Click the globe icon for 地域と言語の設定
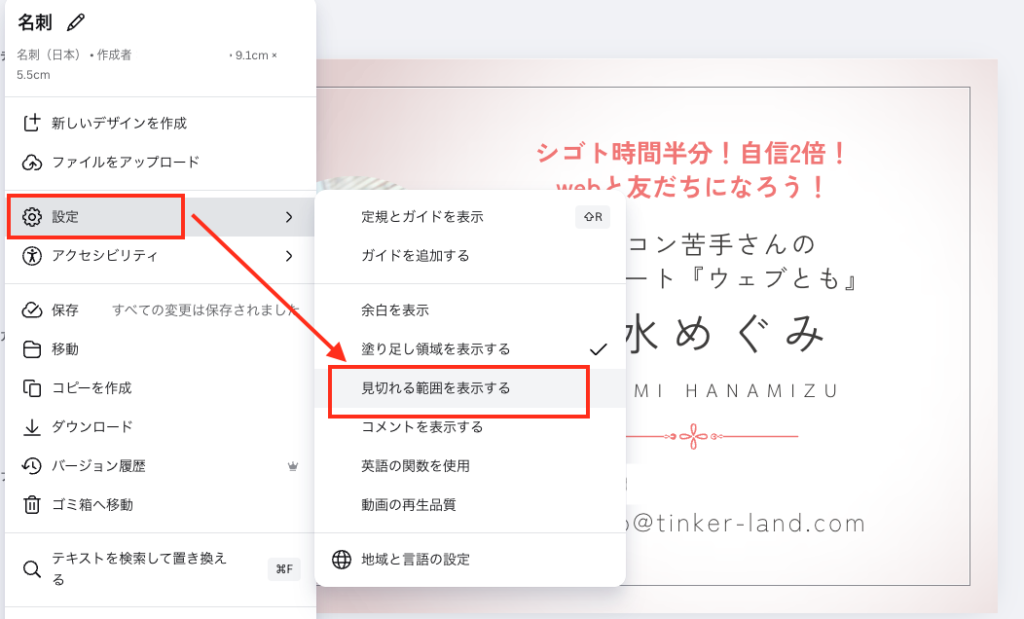The image size is (1024, 619). coord(341,559)
